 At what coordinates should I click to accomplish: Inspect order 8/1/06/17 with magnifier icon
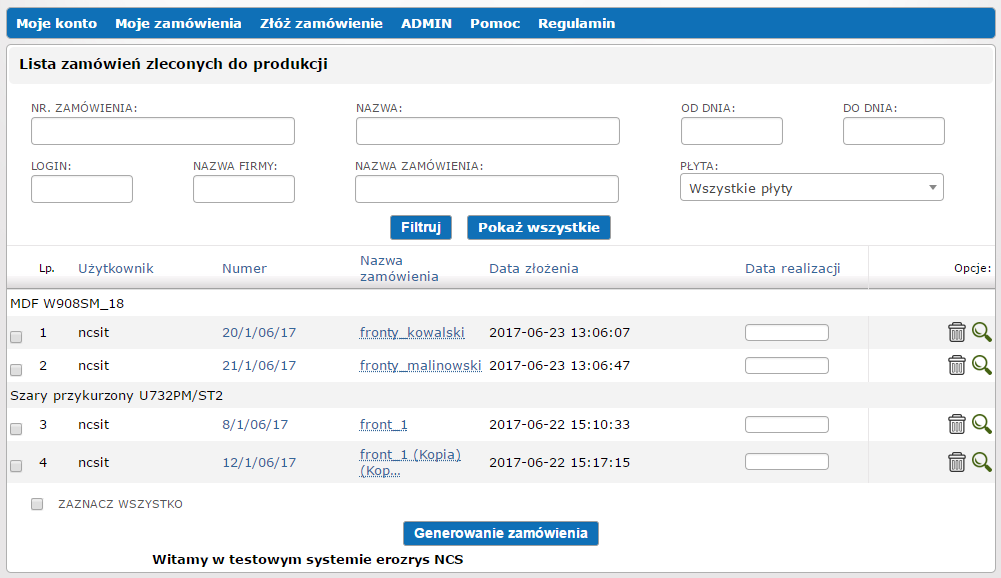[981, 424]
